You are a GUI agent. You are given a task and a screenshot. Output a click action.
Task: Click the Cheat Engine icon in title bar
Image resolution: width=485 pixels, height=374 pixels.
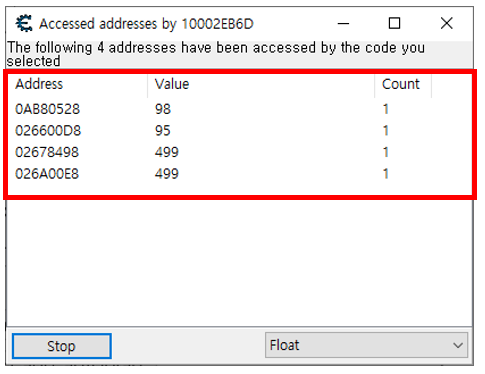coord(24,23)
